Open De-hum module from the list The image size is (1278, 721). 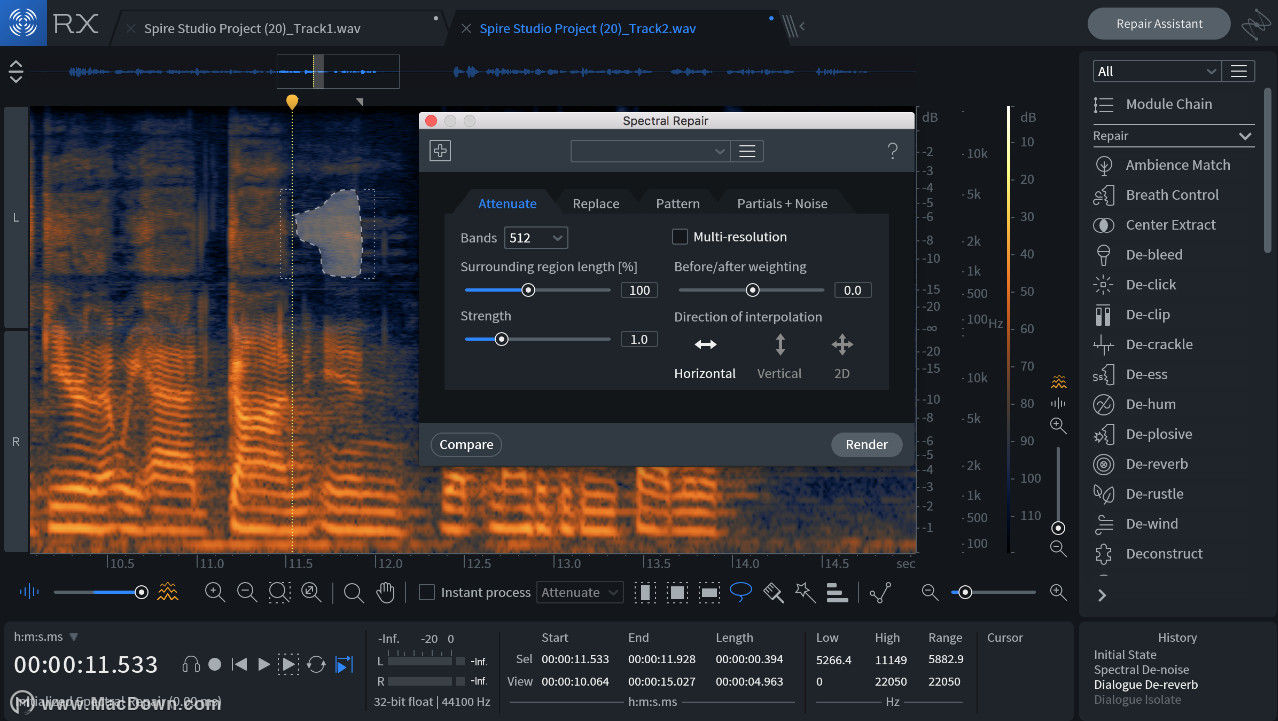(x=1150, y=404)
